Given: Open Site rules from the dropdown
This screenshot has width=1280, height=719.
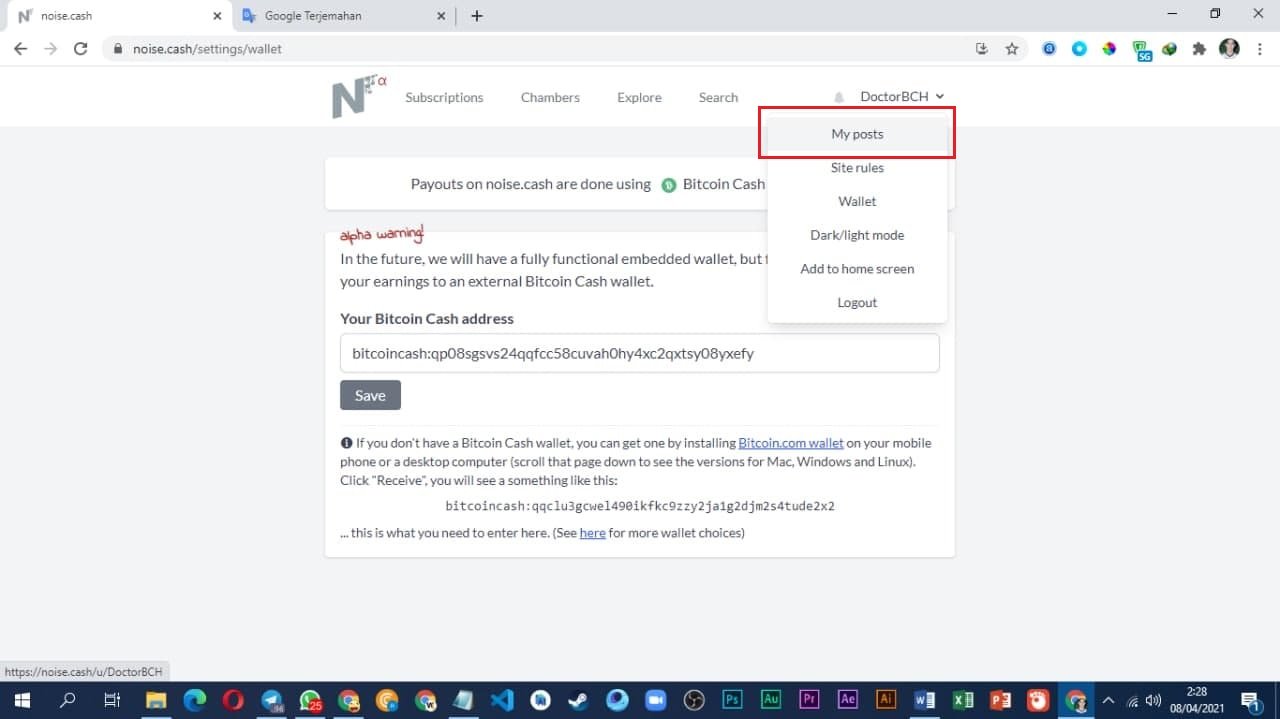Looking at the screenshot, I should coord(857,168).
